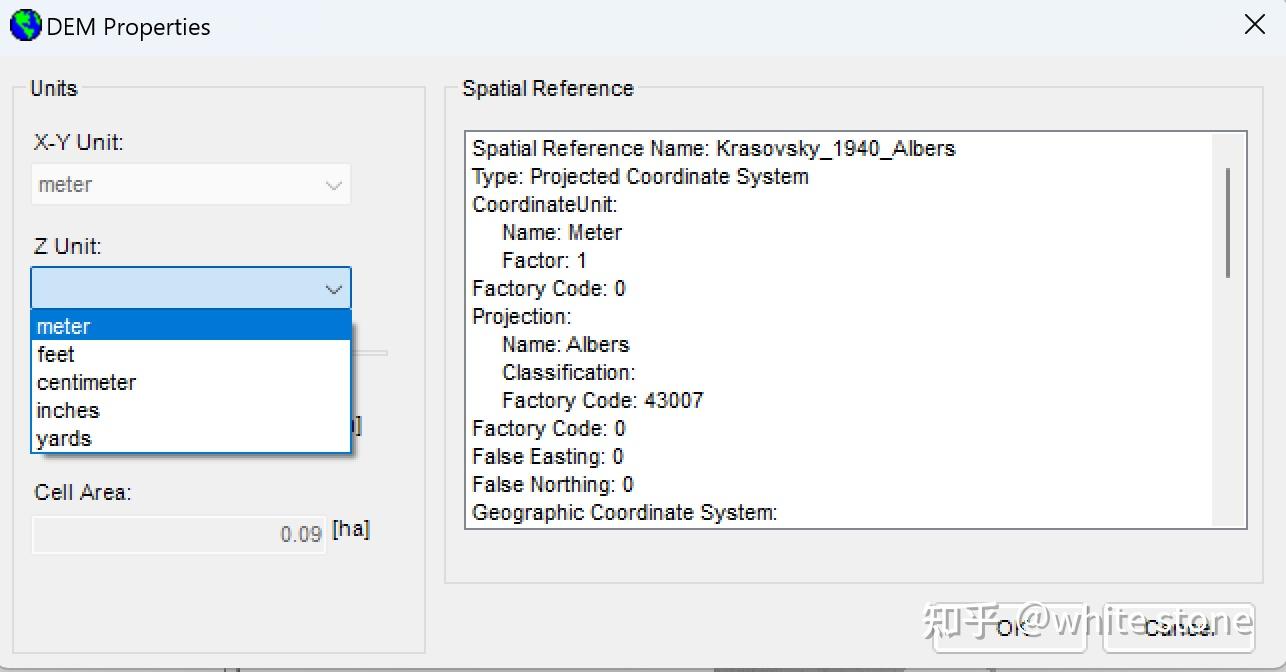The width and height of the screenshot is (1286, 672).
Task: Confirm the dialog with OK
Action: click(x=1011, y=627)
